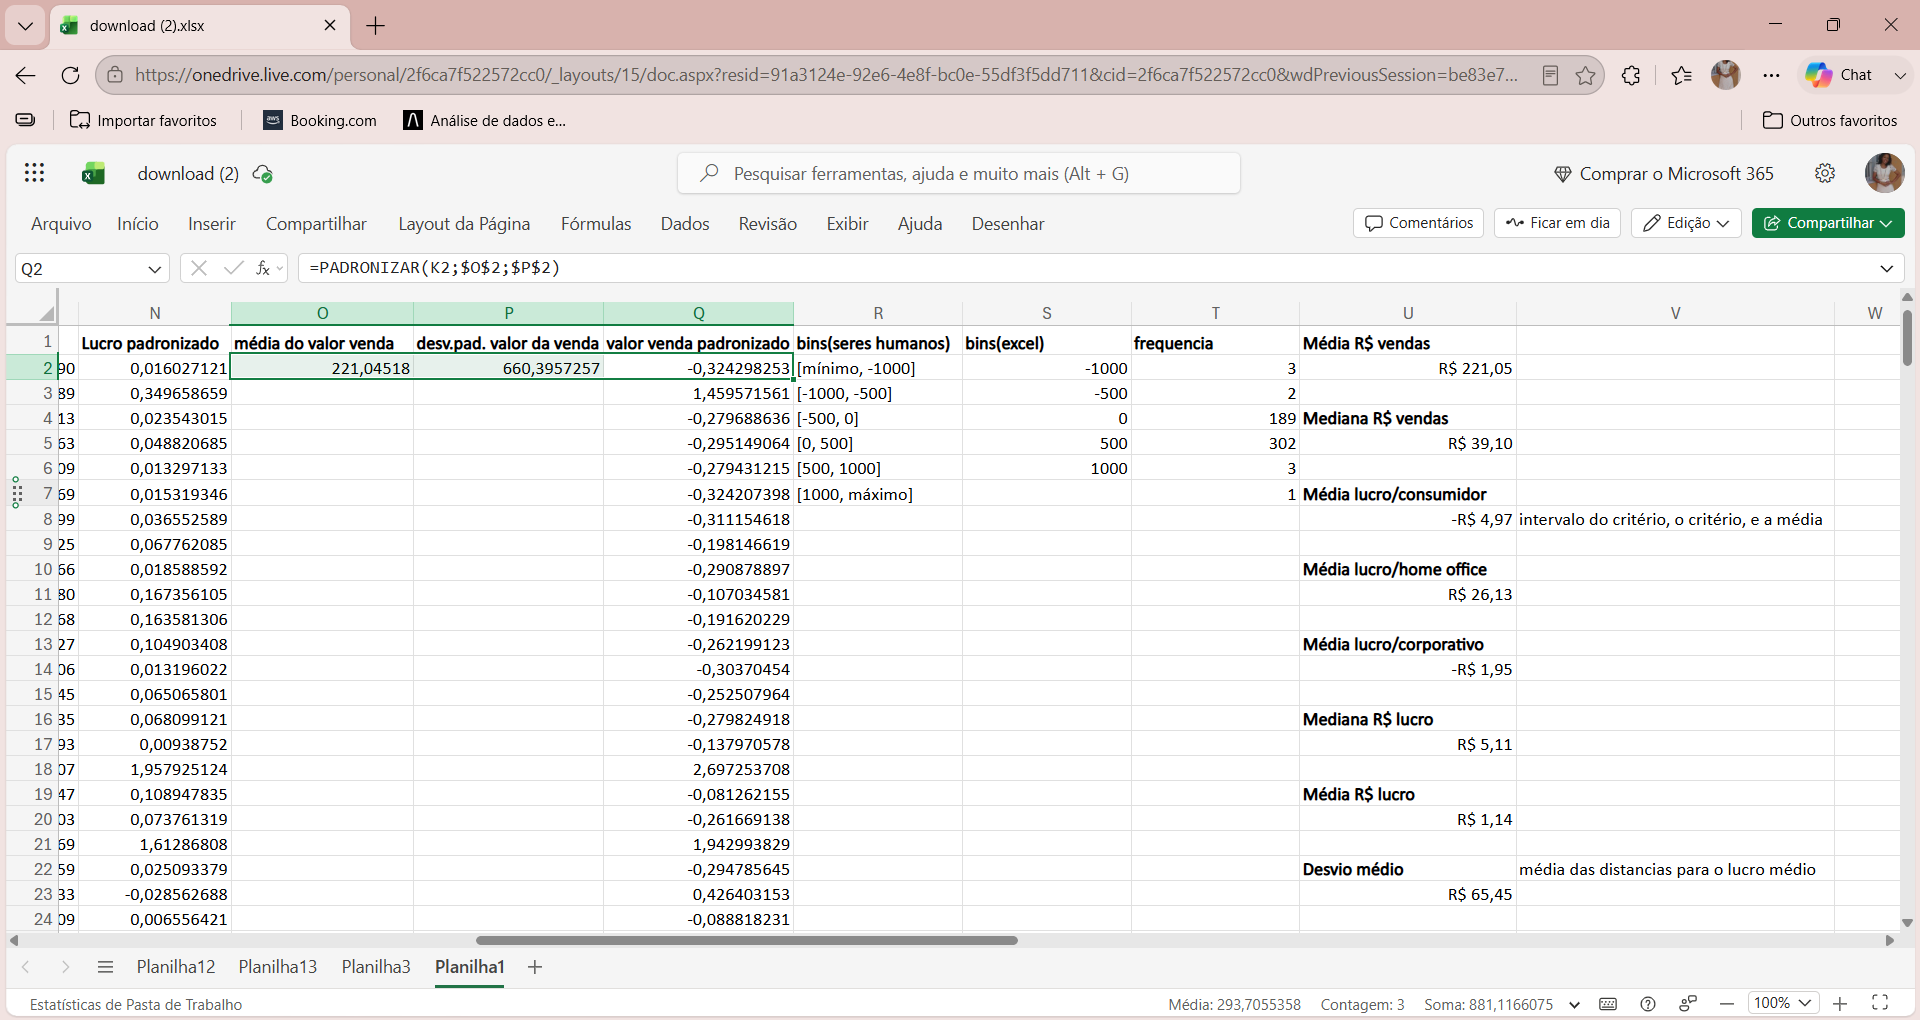Close the download (2).xlsx tab

(330, 26)
